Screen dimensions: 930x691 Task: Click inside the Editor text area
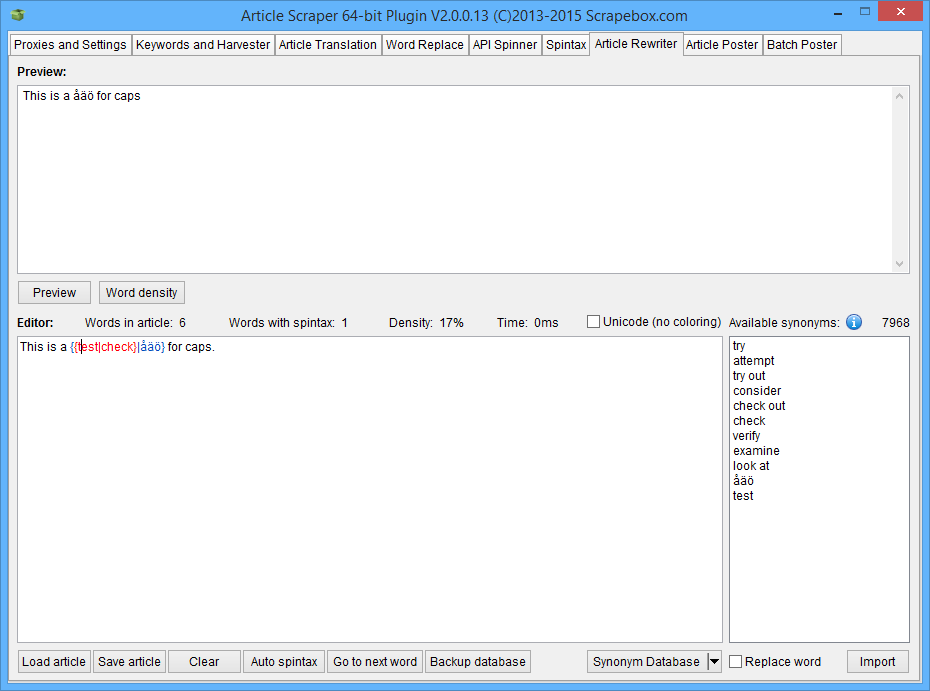tap(370, 489)
